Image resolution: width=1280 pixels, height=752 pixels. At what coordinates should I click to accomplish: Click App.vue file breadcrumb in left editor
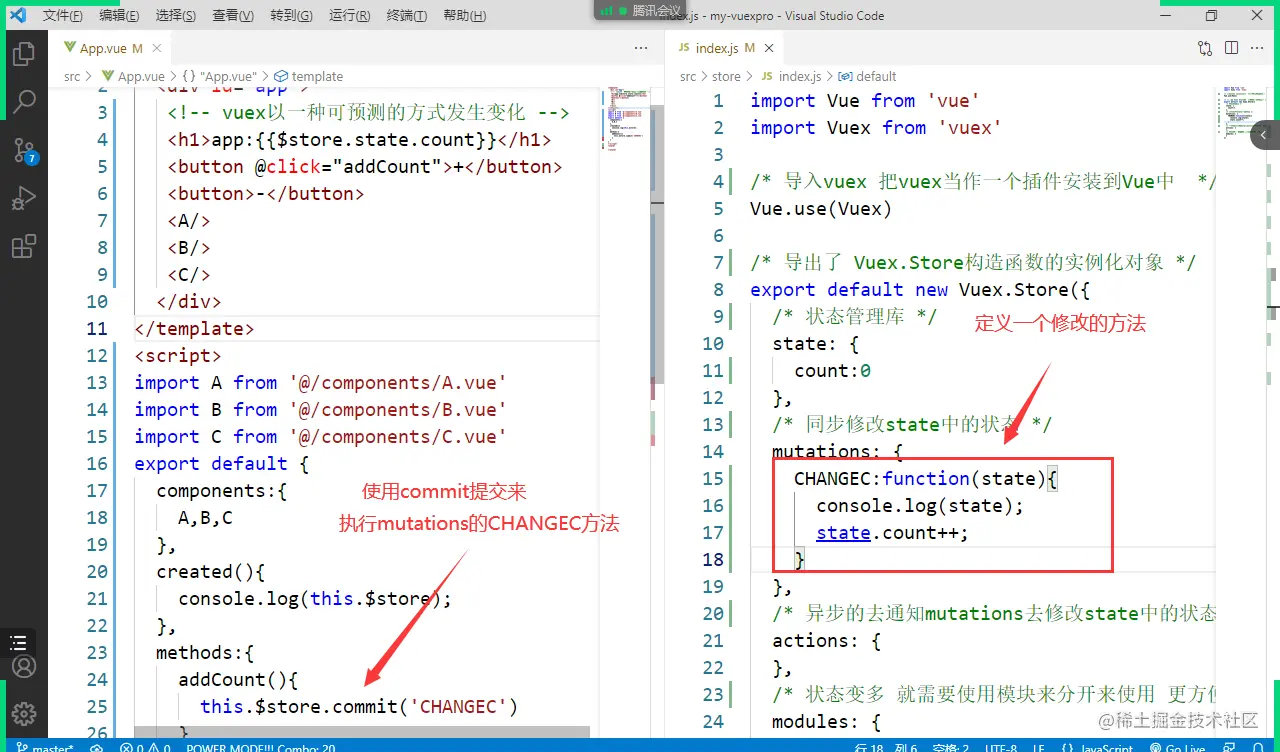(134, 76)
